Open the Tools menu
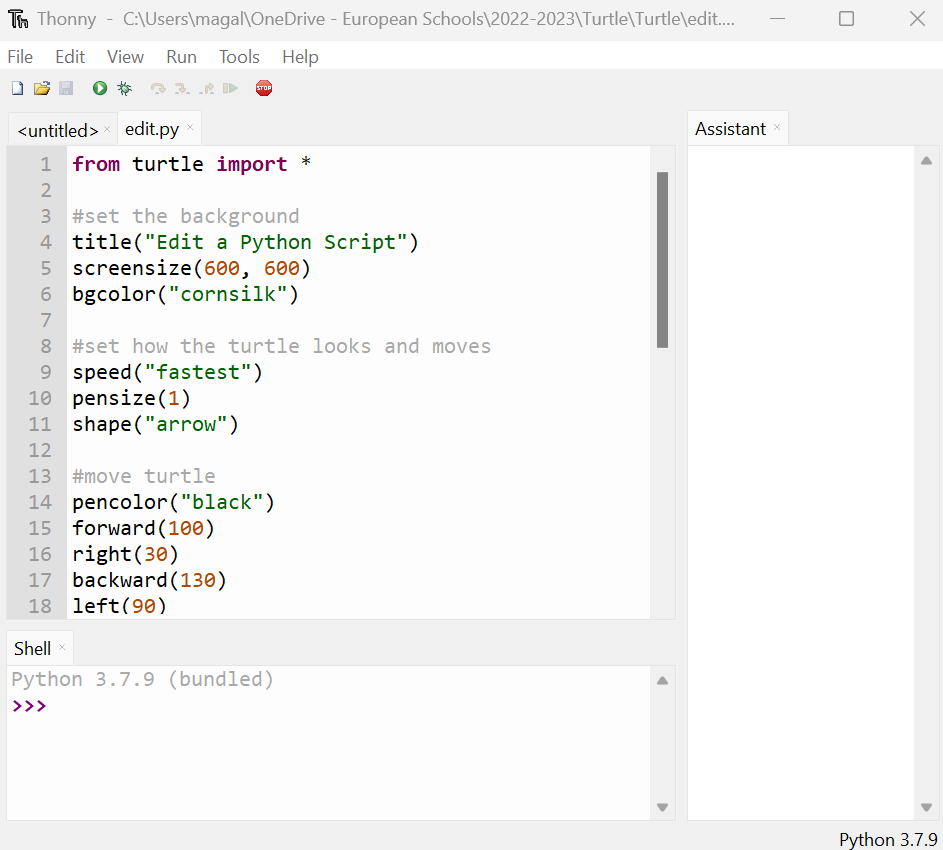 [x=239, y=57]
